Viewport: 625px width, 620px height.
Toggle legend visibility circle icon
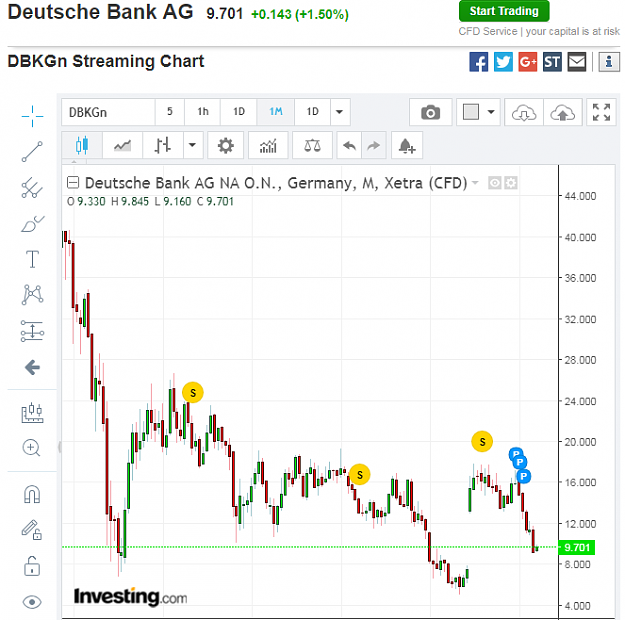(495, 183)
